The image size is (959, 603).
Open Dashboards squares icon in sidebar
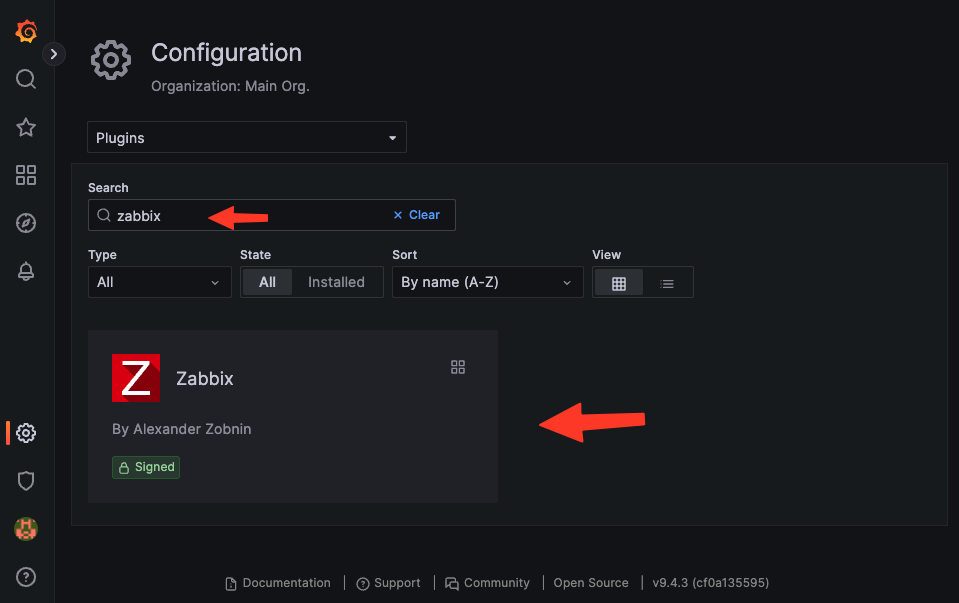coord(26,175)
